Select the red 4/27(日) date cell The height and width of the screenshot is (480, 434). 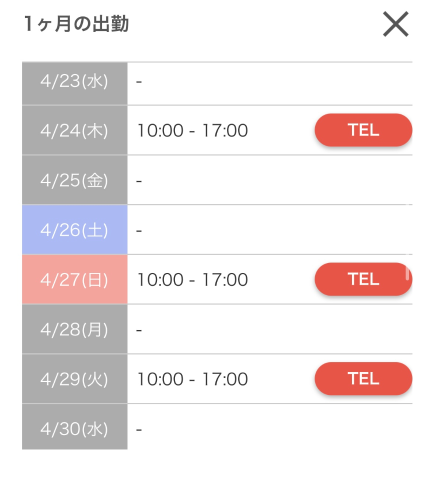tap(75, 279)
